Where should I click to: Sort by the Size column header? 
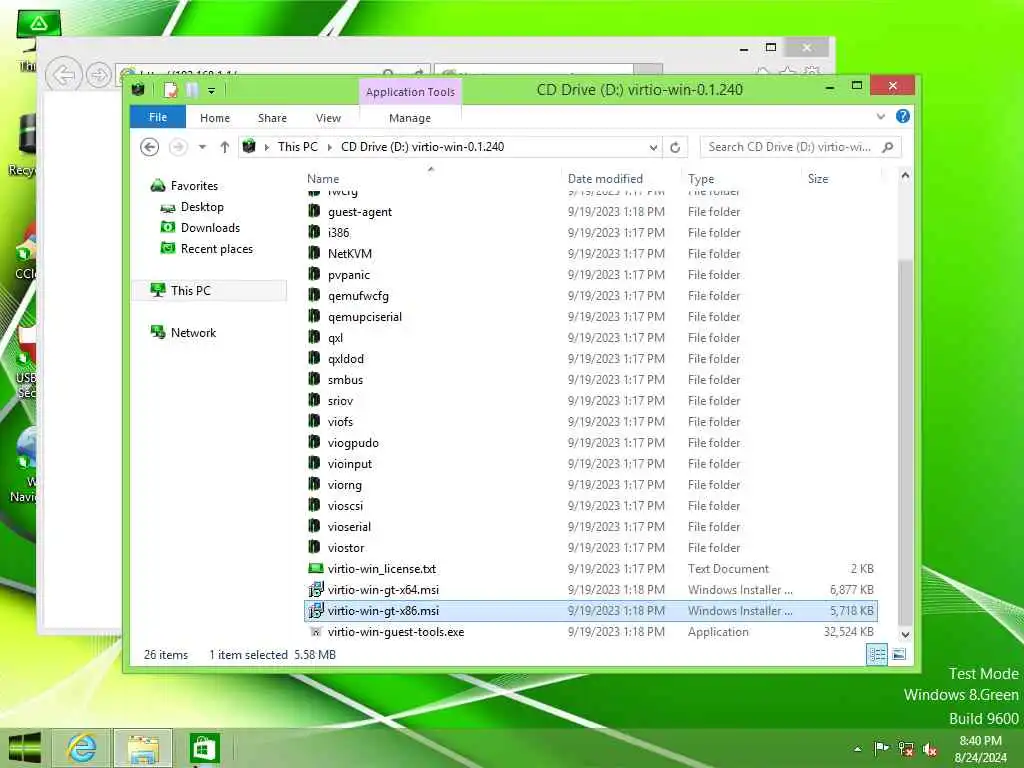[818, 178]
